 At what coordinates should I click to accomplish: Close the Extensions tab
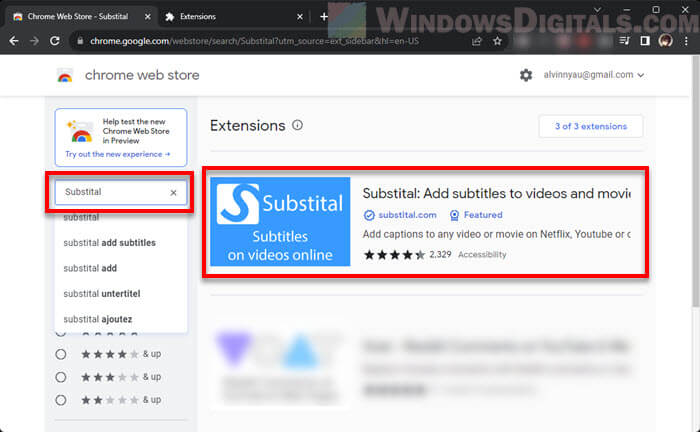tap(300, 17)
